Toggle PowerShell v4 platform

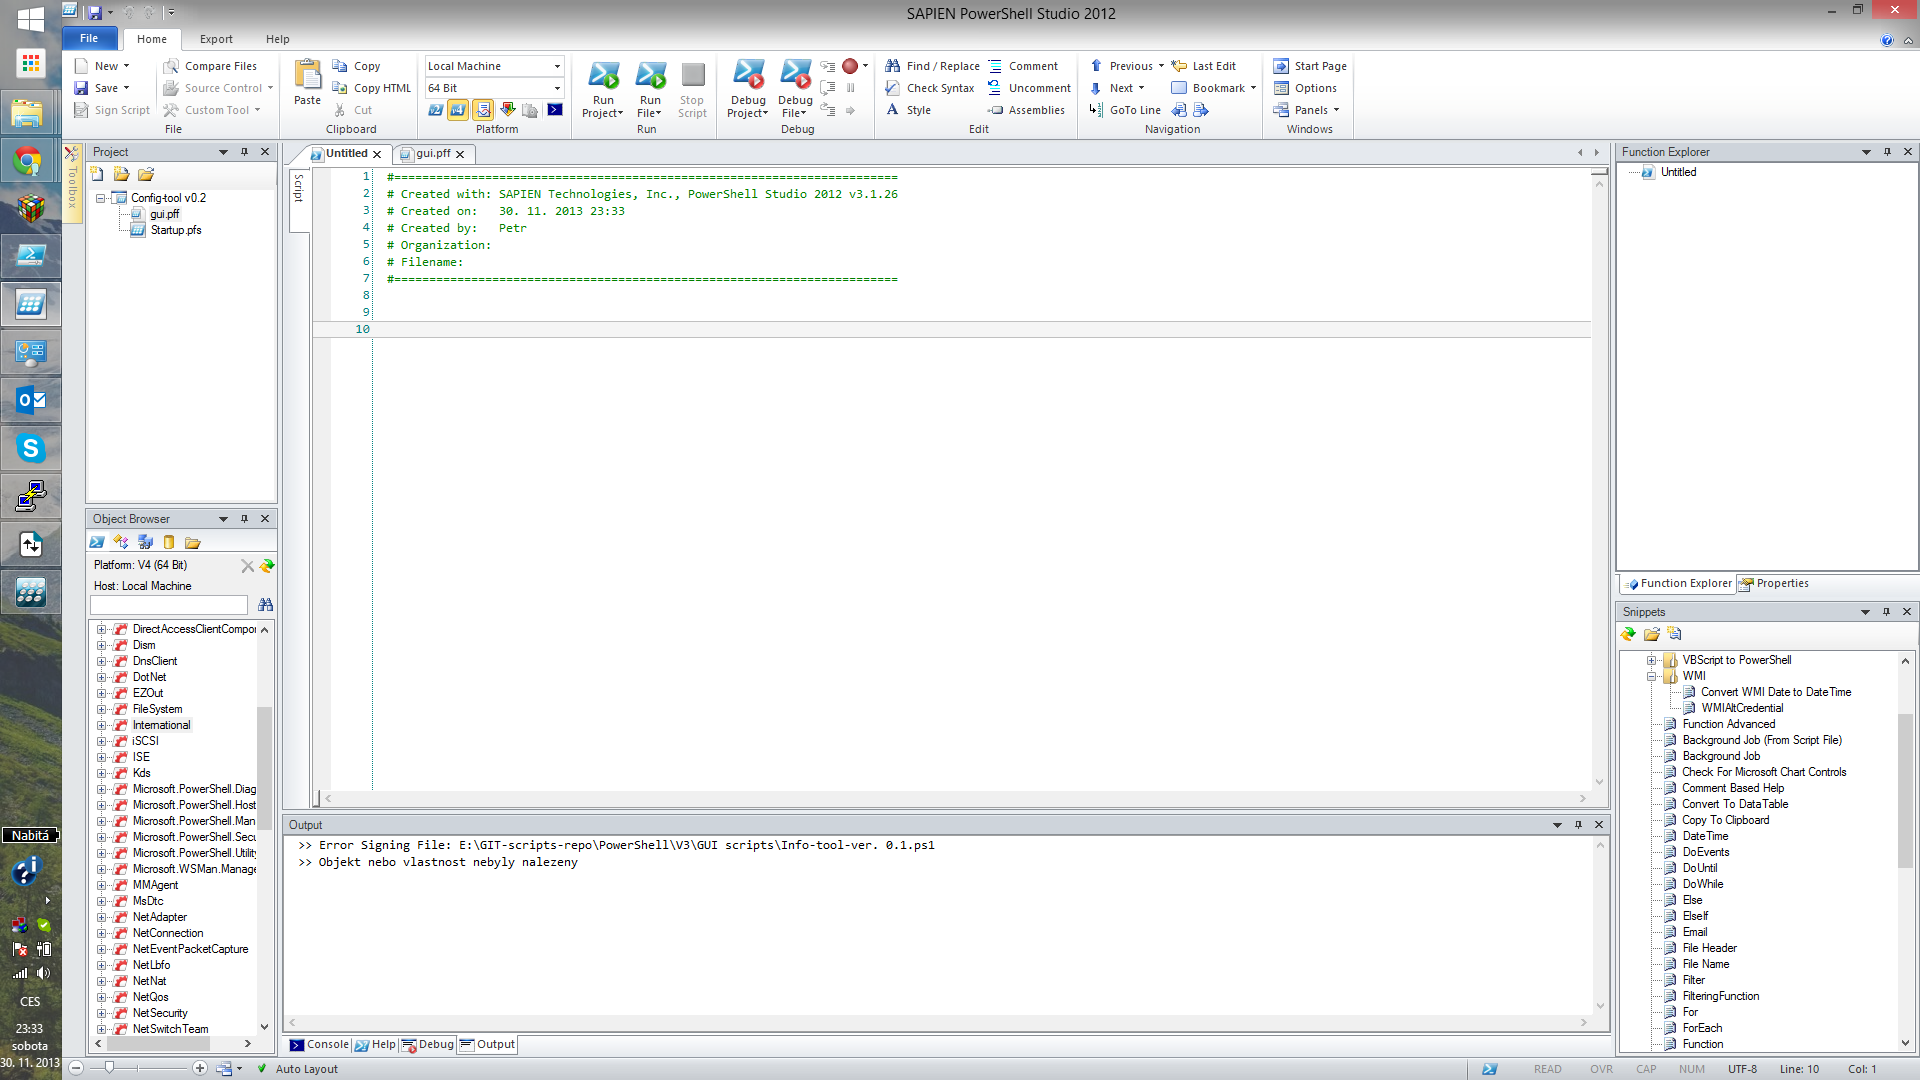[x=459, y=110]
